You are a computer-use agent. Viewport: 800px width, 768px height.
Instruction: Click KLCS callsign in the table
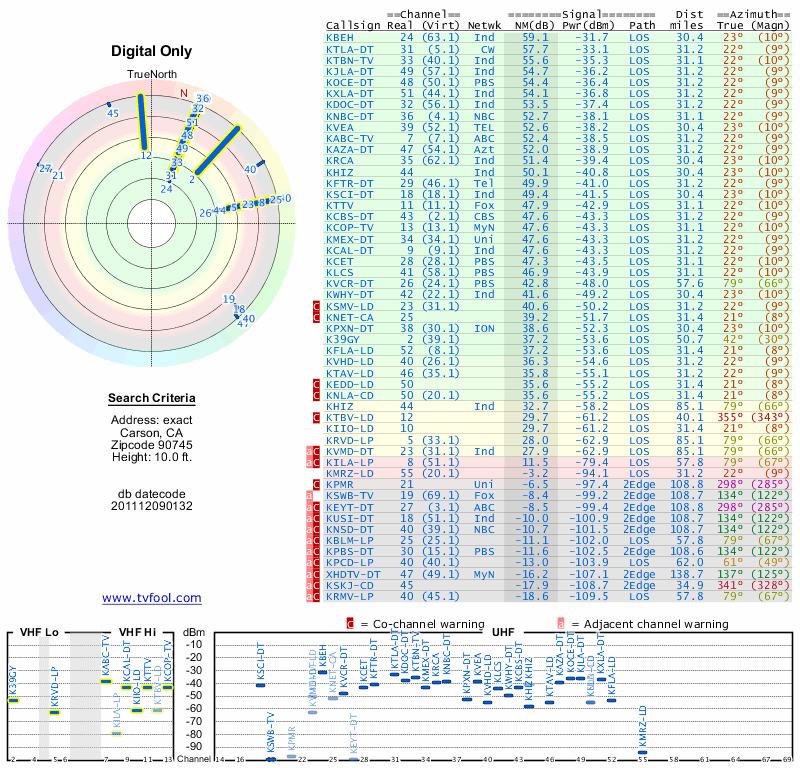click(340, 272)
